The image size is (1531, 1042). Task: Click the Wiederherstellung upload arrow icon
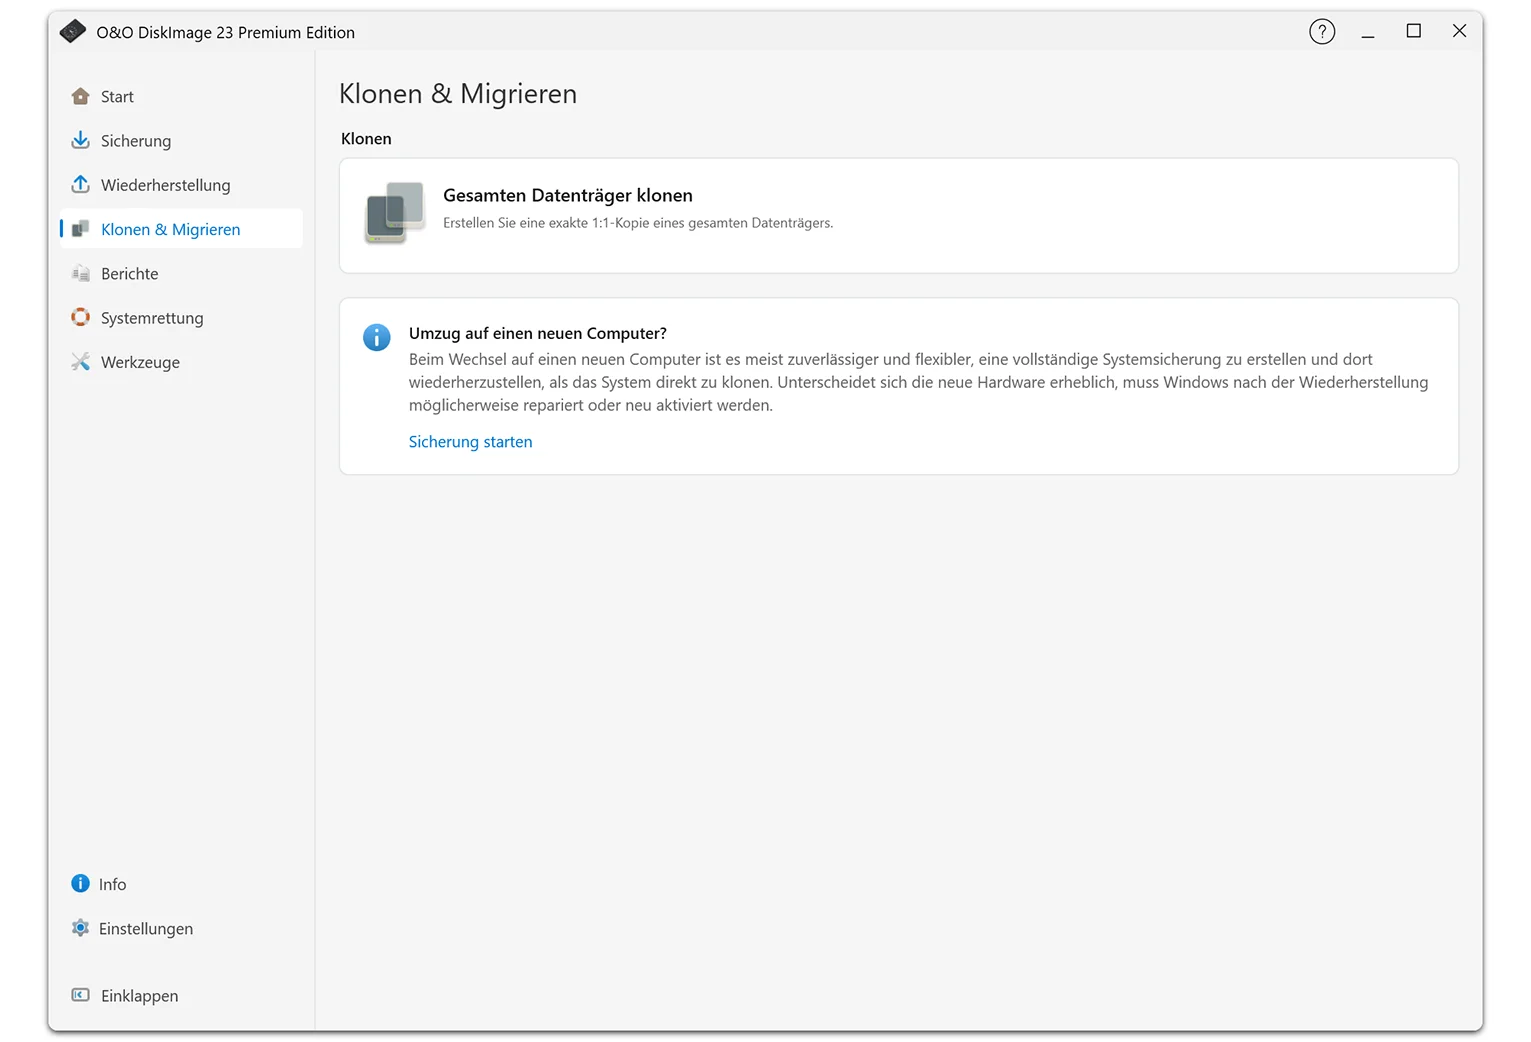(x=81, y=184)
